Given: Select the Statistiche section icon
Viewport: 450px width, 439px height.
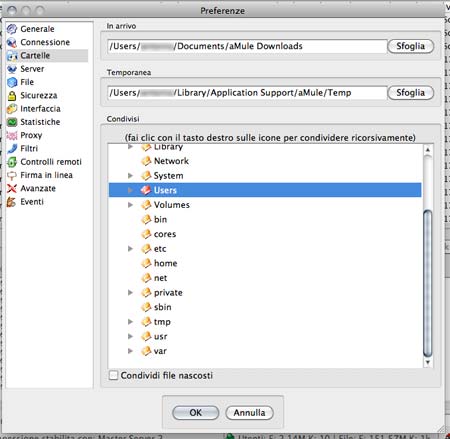Looking at the screenshot, I should tap(12, 122).
